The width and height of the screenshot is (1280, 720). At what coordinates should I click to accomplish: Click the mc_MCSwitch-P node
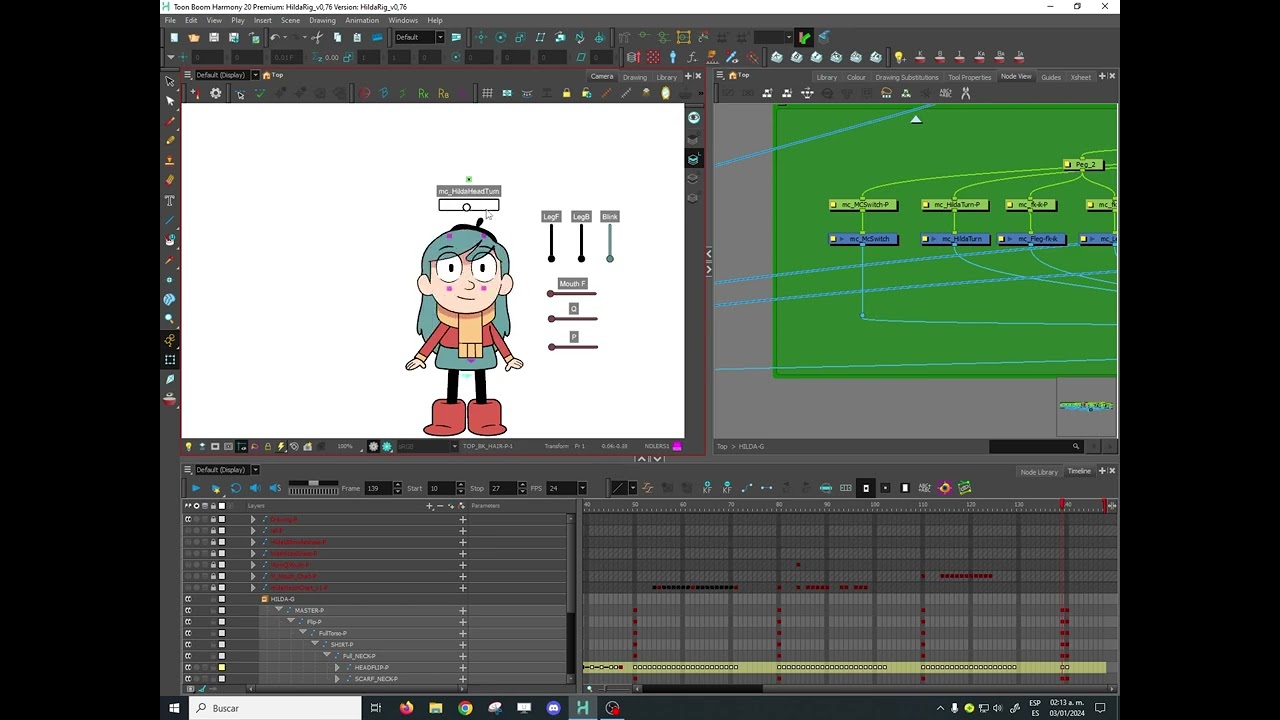[x=864, y=205]
